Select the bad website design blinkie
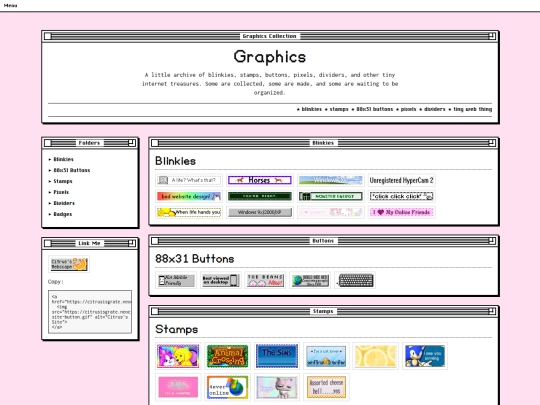Image resolution: width=540 pixels, height=405 pixels. point(189,196)
